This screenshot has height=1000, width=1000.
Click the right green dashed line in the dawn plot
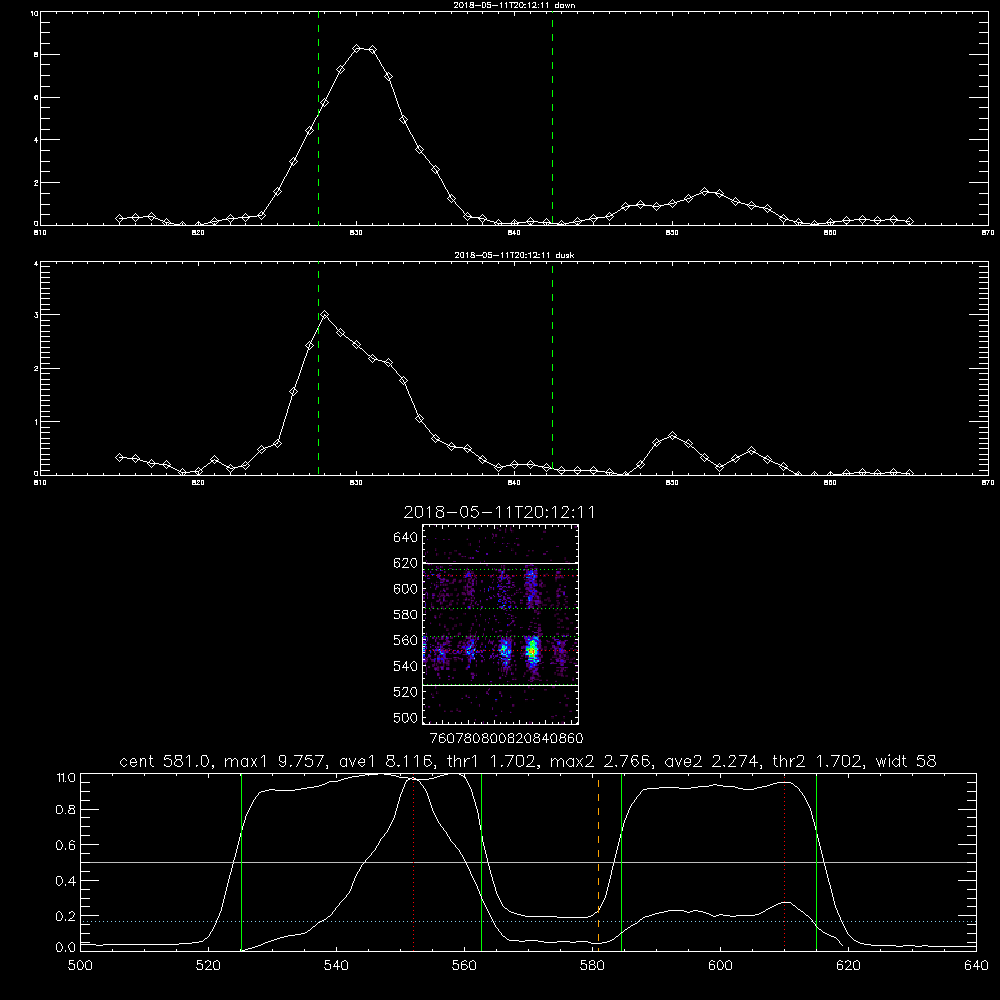pyautogui.click(x=552, y=118)
